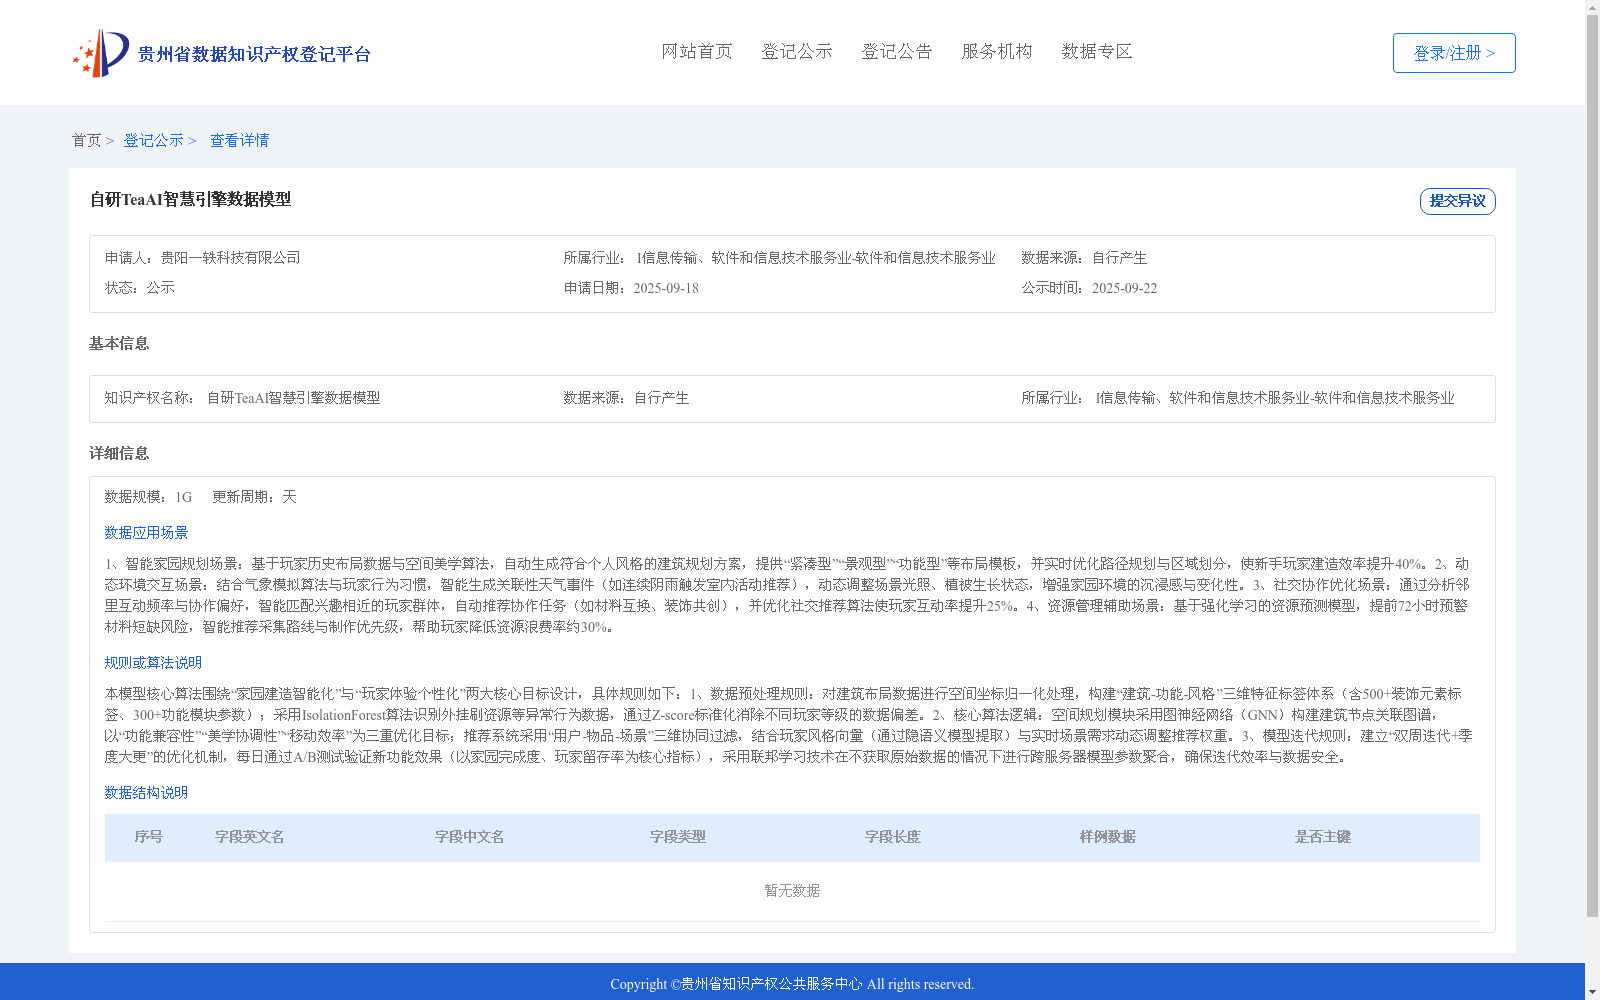The image size is (1600, 1000).
Task: Click the 数据来源：自行产生 in 基本信息 box
Action: [626, 398]
